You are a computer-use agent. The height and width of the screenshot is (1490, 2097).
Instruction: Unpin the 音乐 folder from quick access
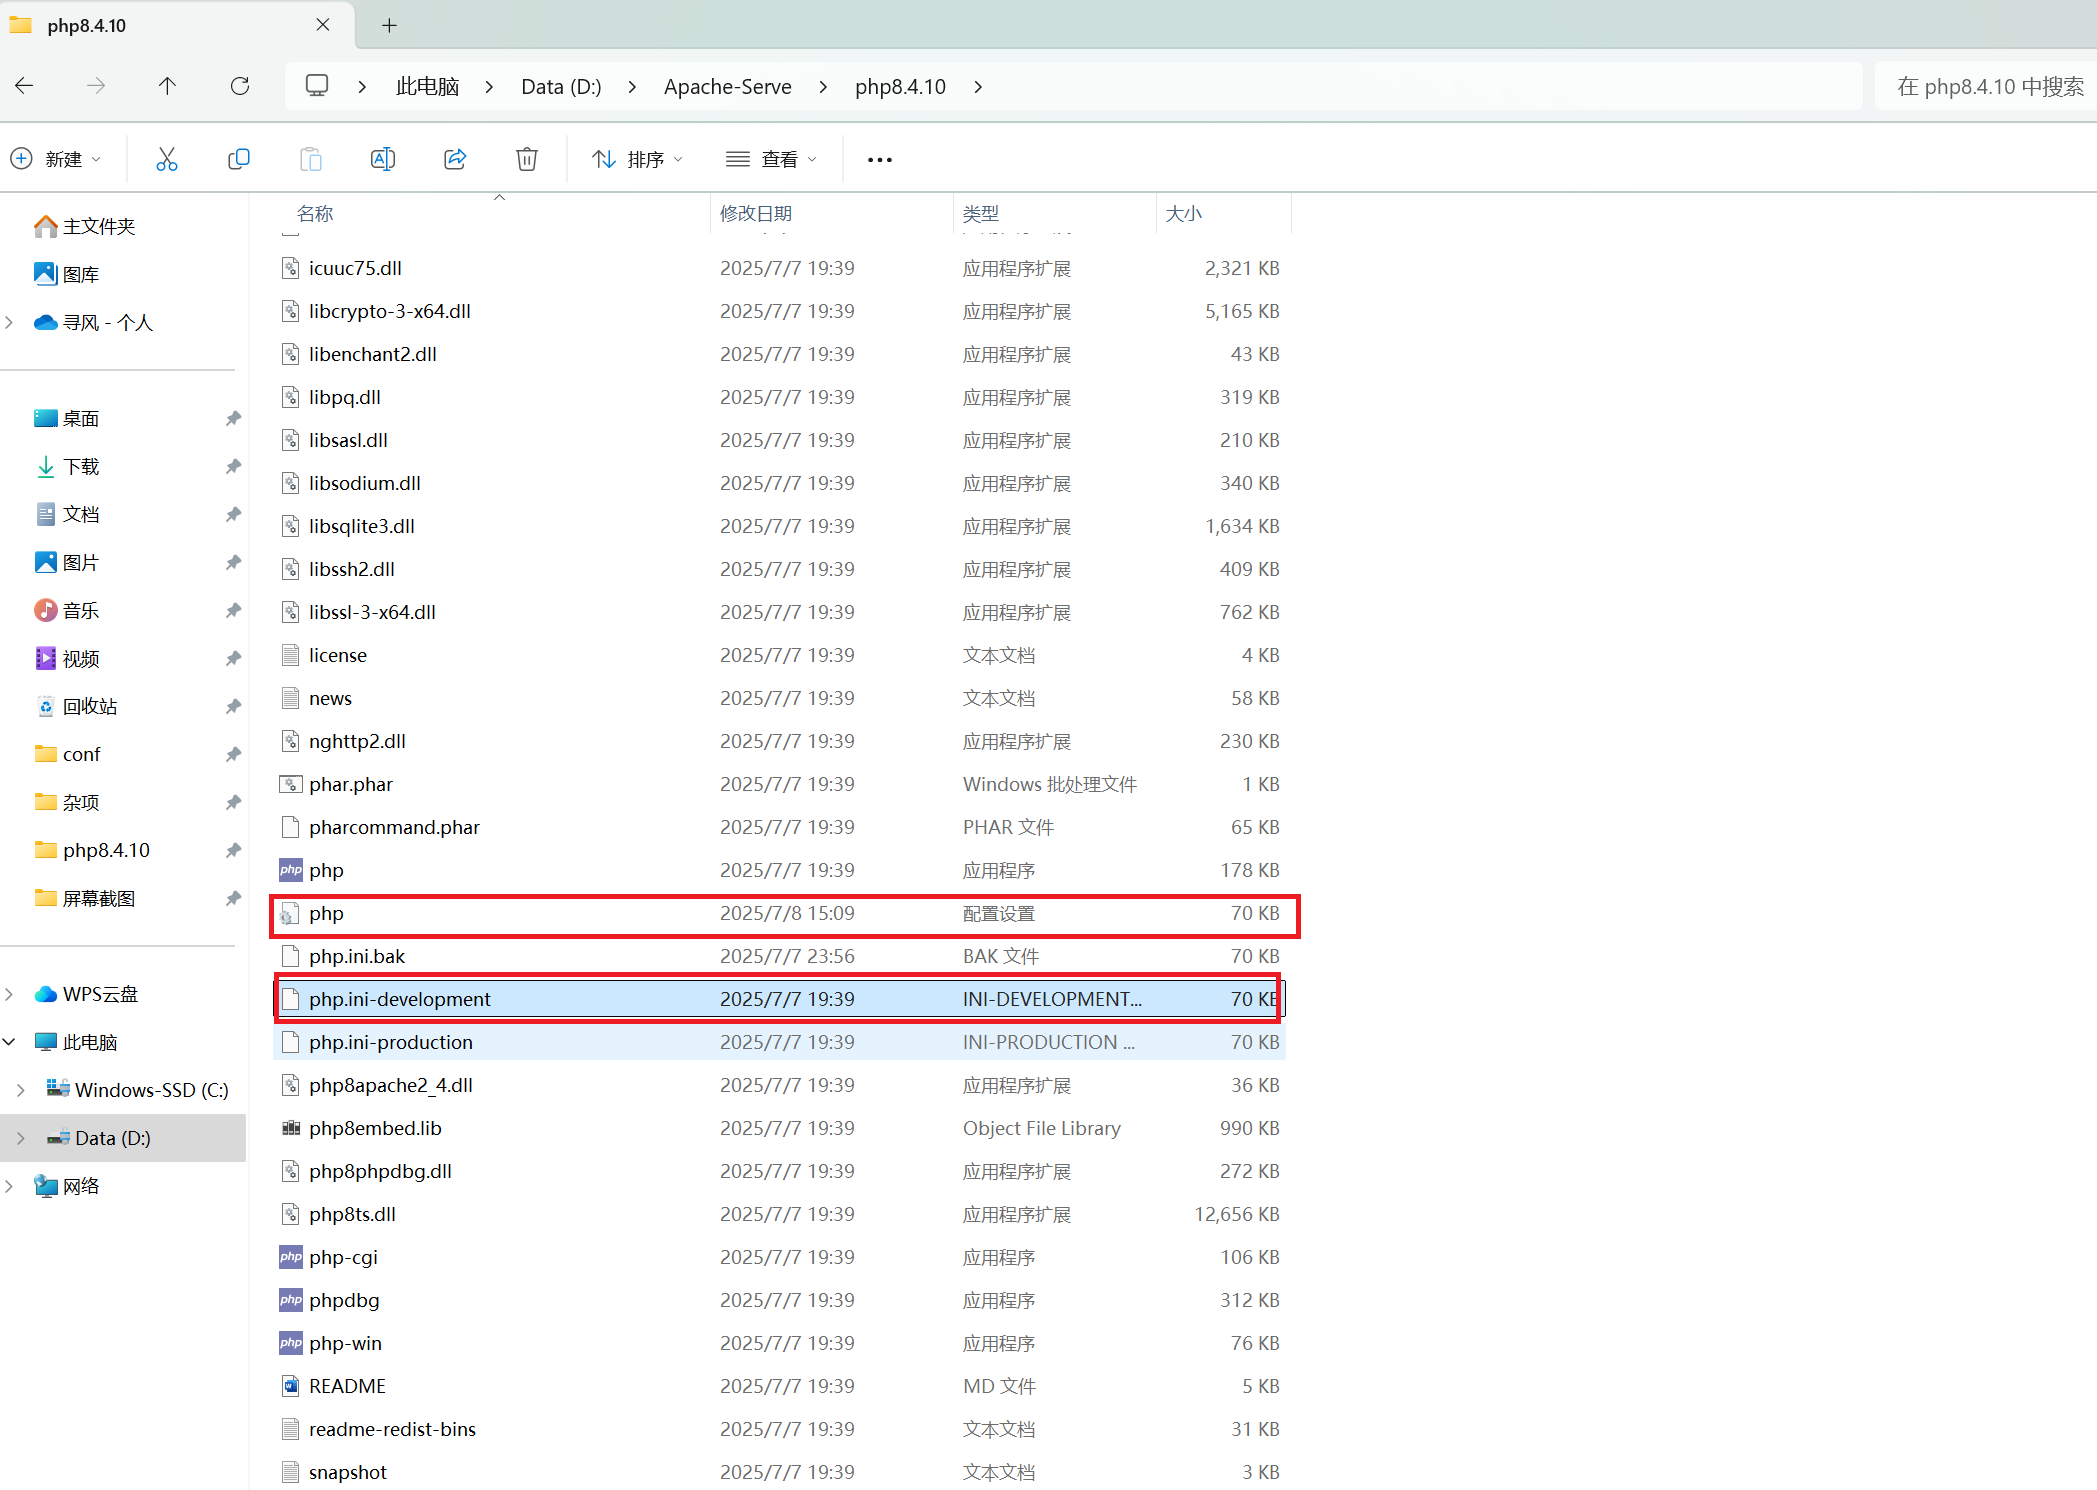click(232, 610)
